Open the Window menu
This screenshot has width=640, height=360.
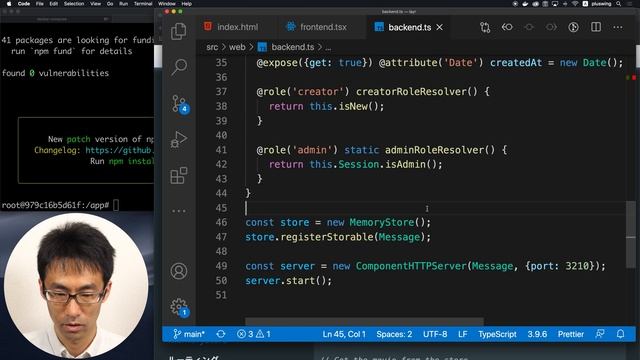click(167, 4)
